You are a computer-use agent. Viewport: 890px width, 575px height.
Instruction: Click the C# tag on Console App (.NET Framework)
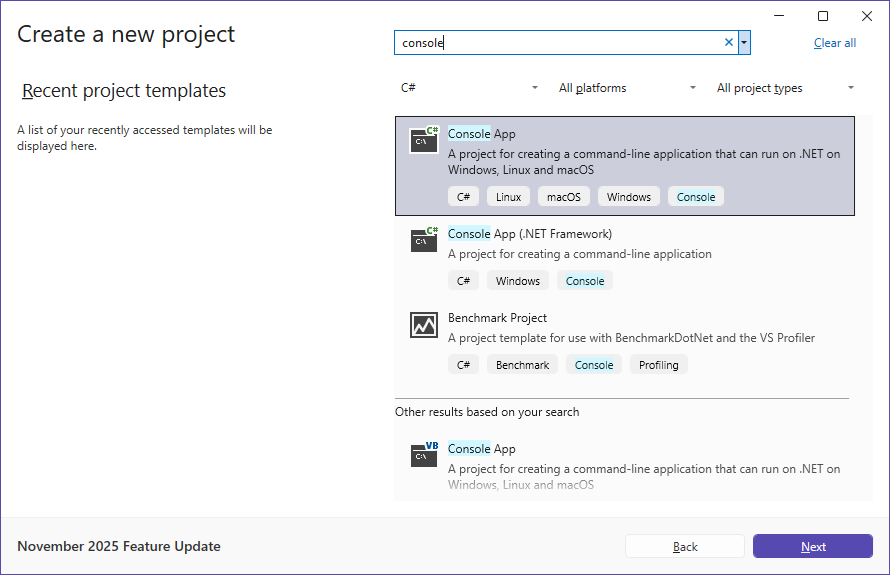[463, 281]
